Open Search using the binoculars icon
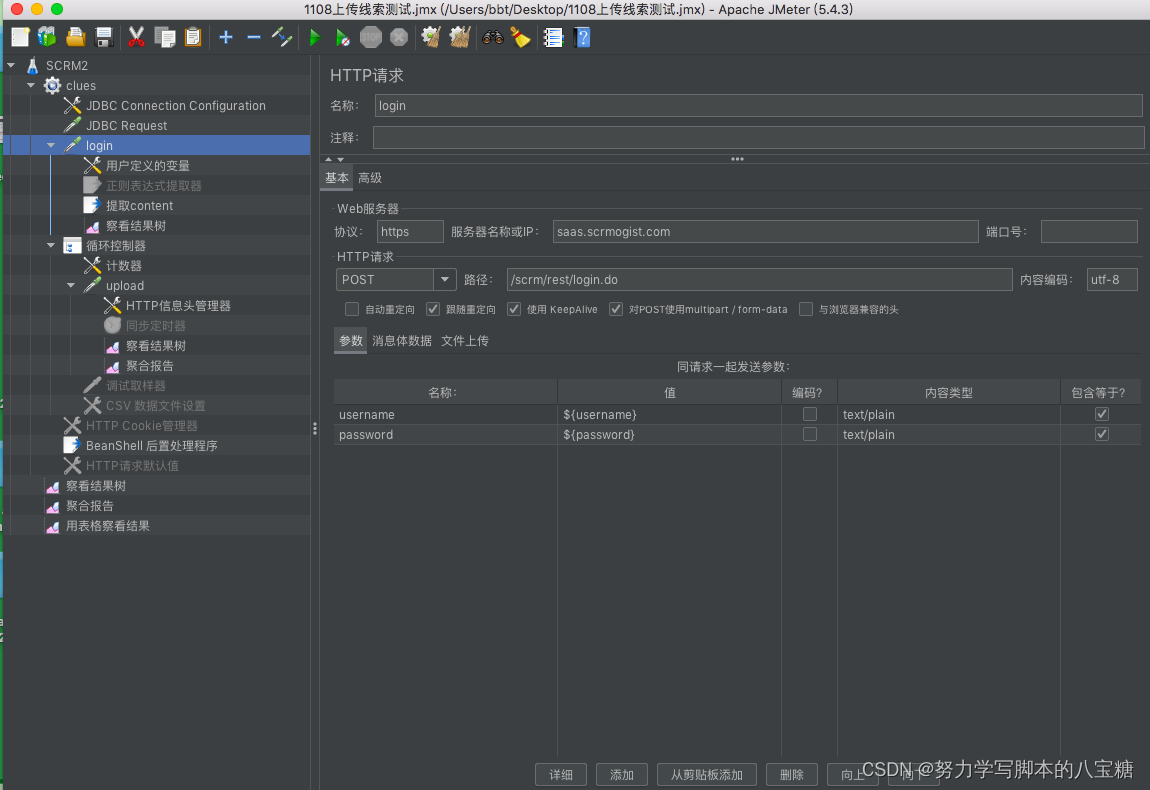 (492, 37)
